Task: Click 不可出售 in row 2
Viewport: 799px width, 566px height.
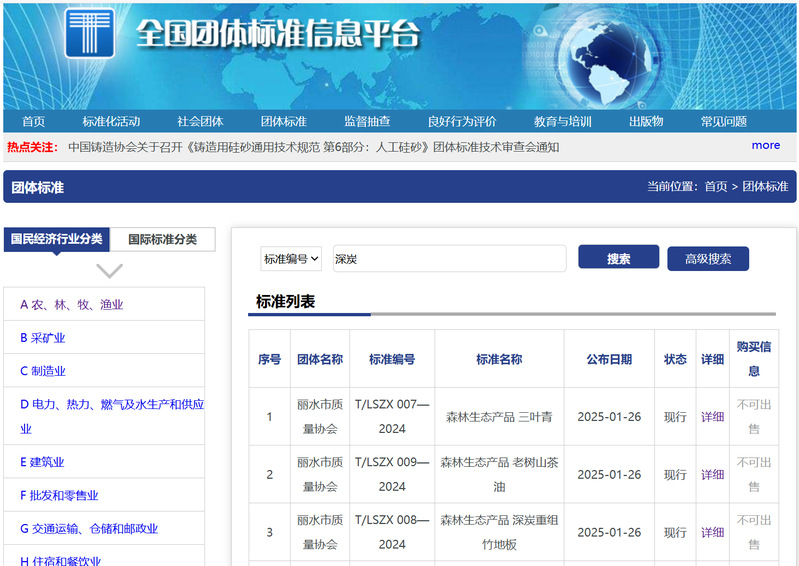Action: click(x=754, y=474)
